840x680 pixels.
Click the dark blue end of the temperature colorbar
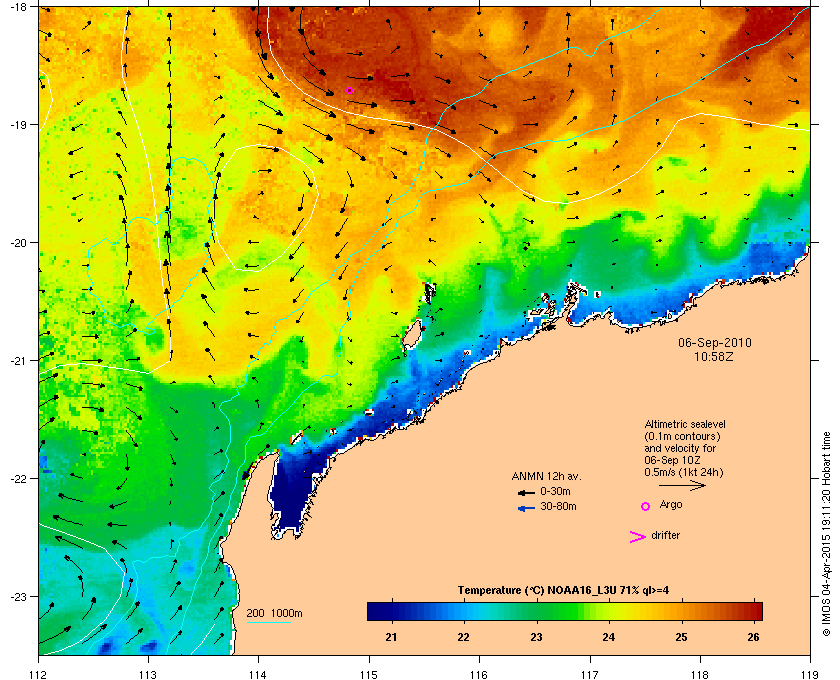pos(375,611)
